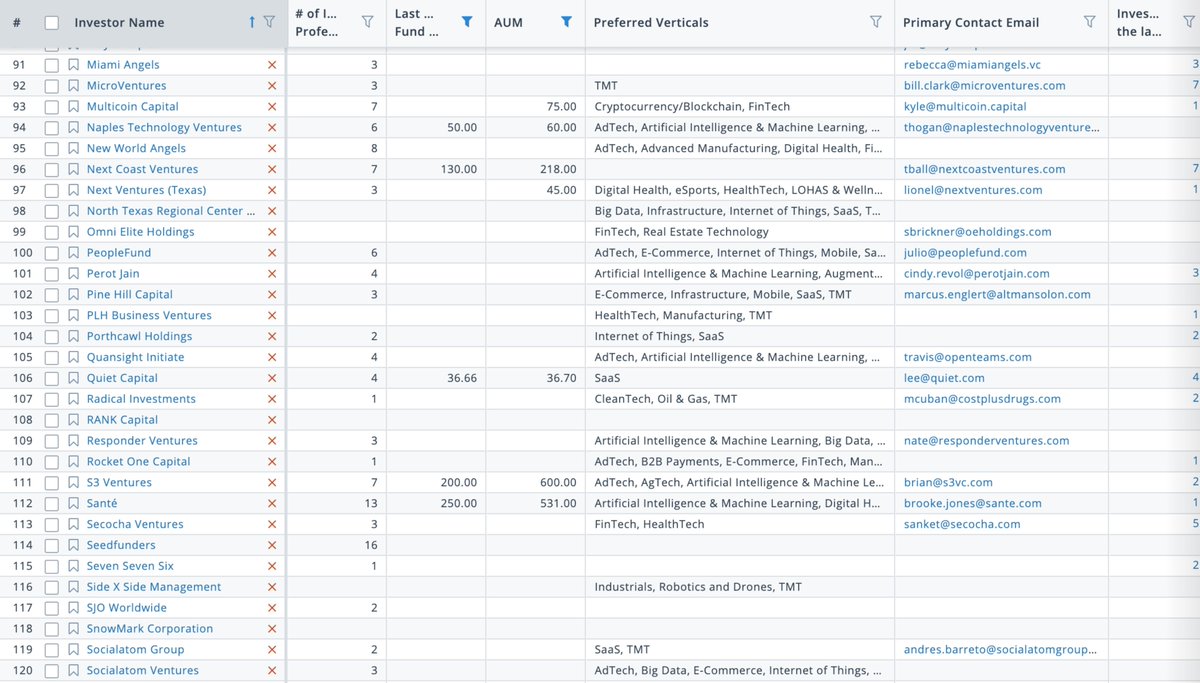1200x683 pixels.
Task: Open filter for # of Investments column
Action: pyautogui.click(x=367, y=22)
